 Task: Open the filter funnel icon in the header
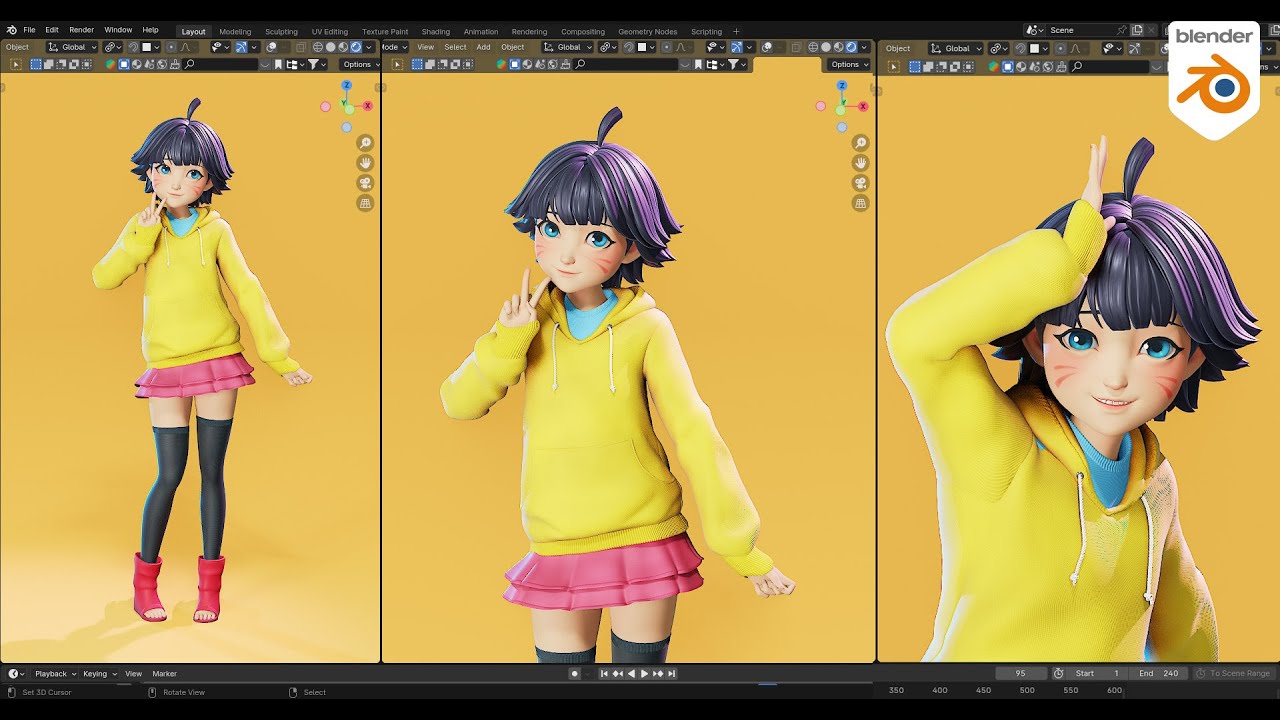(x=312, y=64)
